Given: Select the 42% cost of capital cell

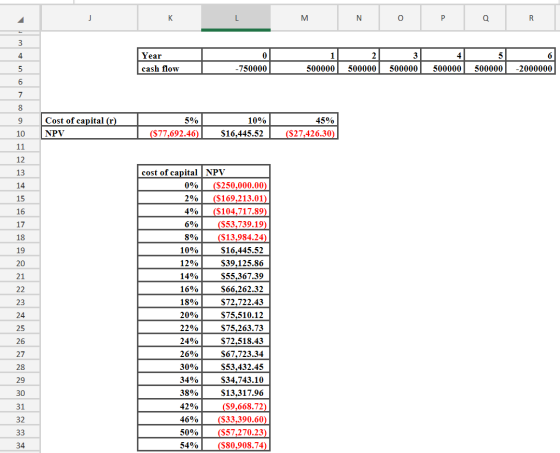Looking at the screenshot, I should (170, 406).
